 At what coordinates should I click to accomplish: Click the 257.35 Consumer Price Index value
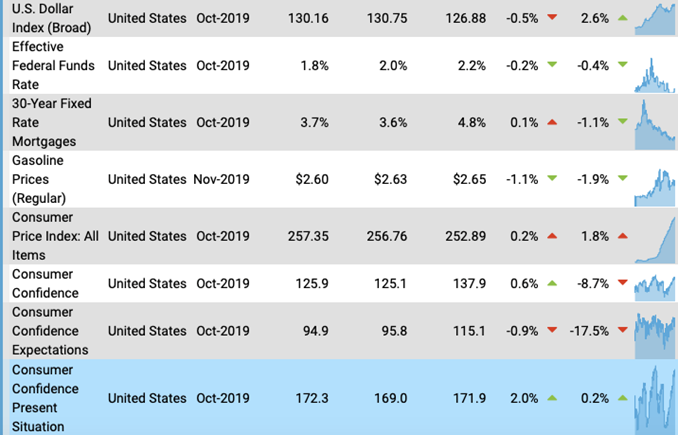coord(308,236)
